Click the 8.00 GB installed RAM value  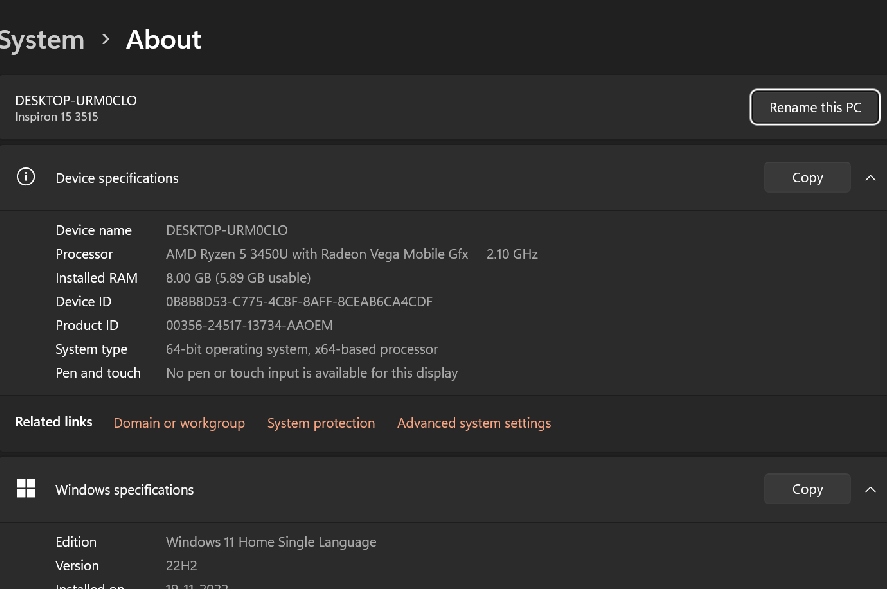click(238, 278)
